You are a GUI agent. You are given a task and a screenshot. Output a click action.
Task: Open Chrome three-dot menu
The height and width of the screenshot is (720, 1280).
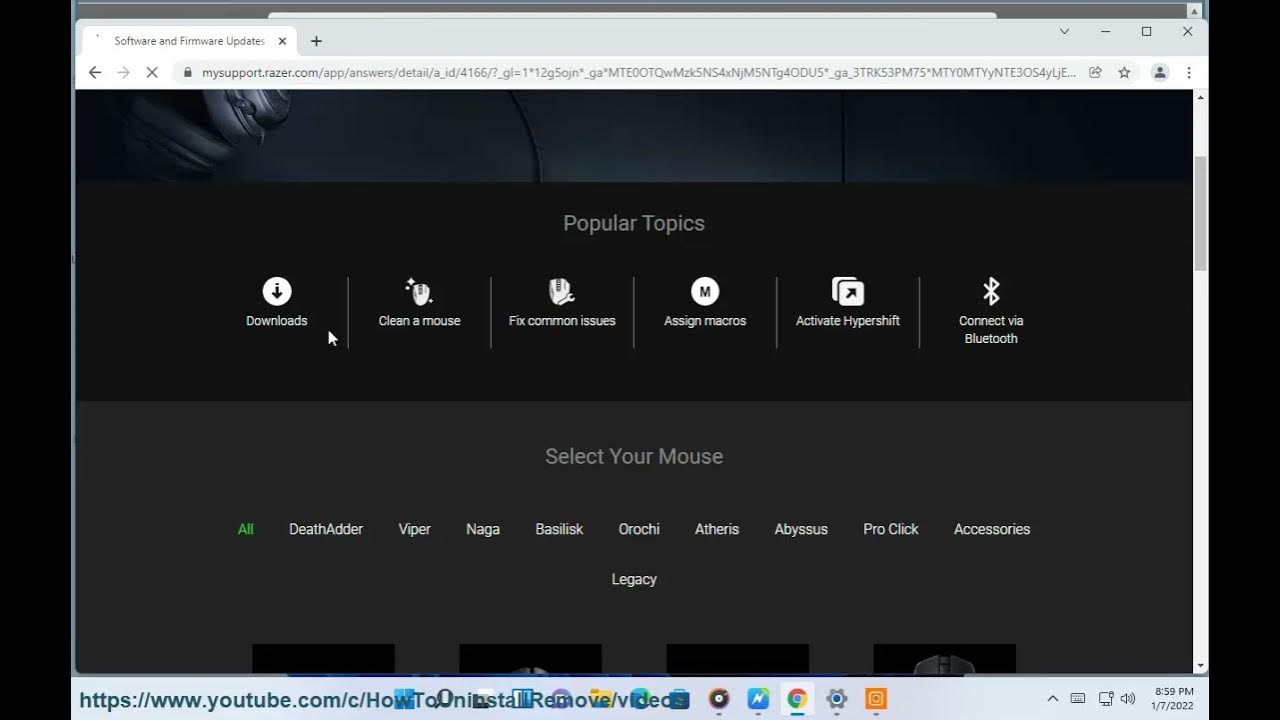pyautogui.click(x=1189, y=72)
